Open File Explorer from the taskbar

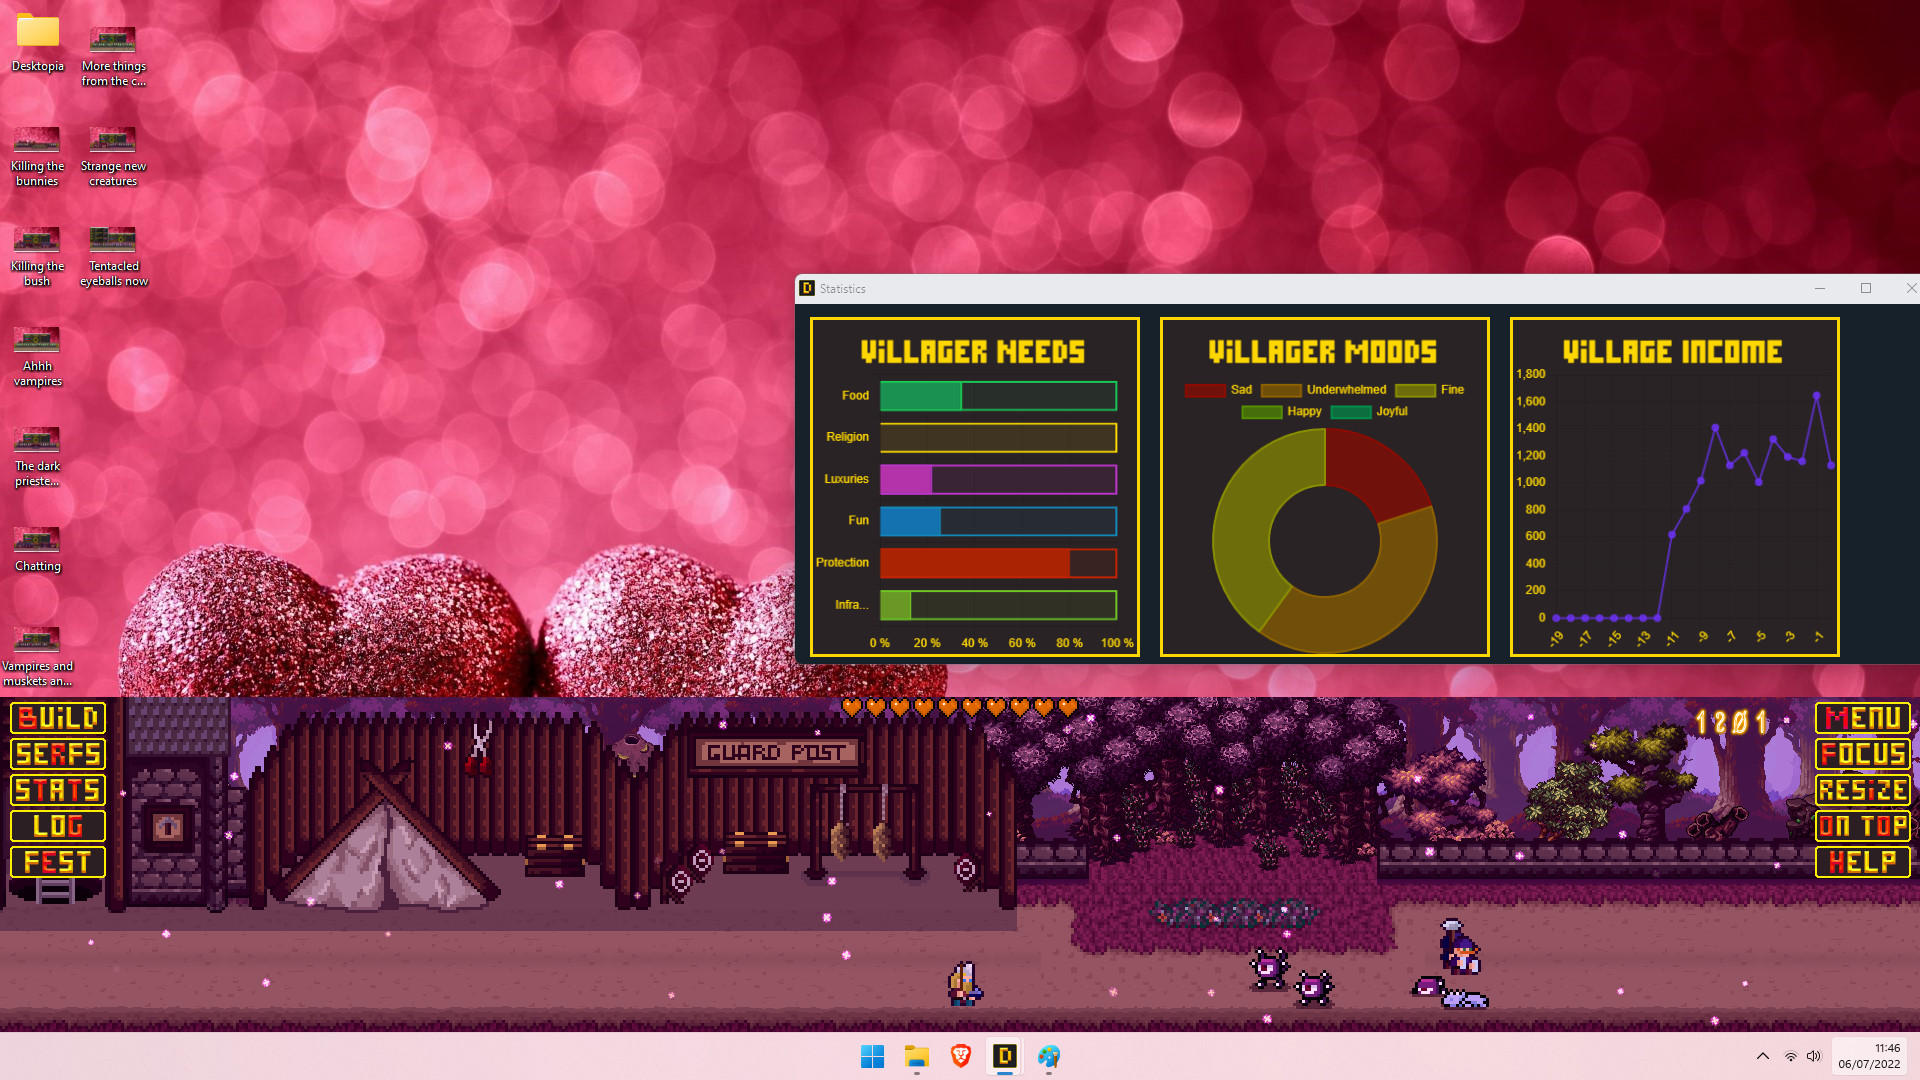click(916, 1056)
